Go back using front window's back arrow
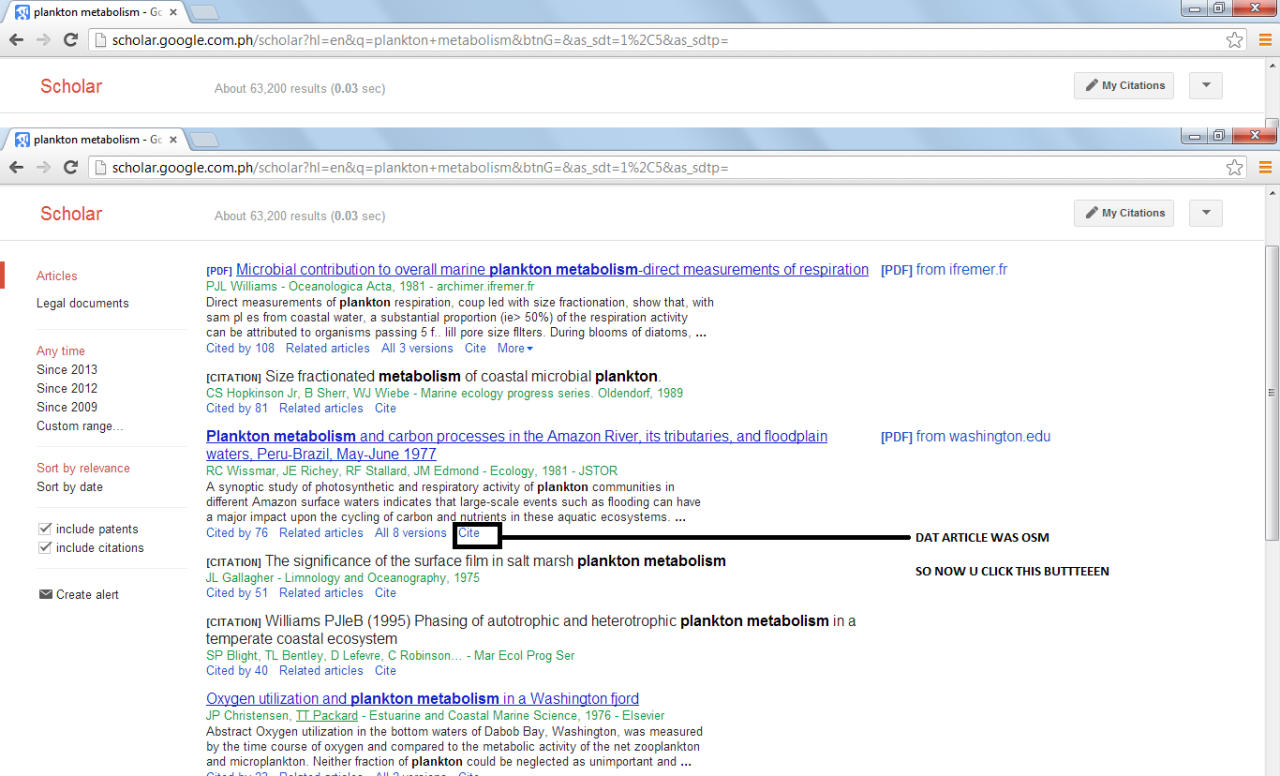1280x776 pixels. tap(16, 167)
